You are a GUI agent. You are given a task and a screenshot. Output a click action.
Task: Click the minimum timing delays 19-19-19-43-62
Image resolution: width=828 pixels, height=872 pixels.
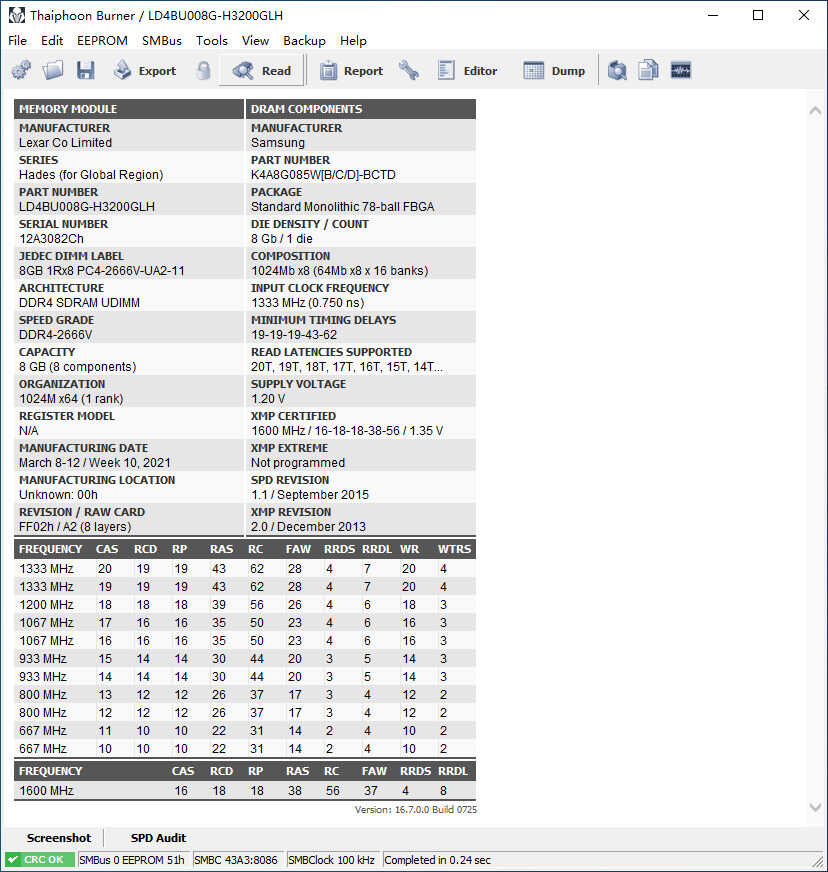(294, 335)
